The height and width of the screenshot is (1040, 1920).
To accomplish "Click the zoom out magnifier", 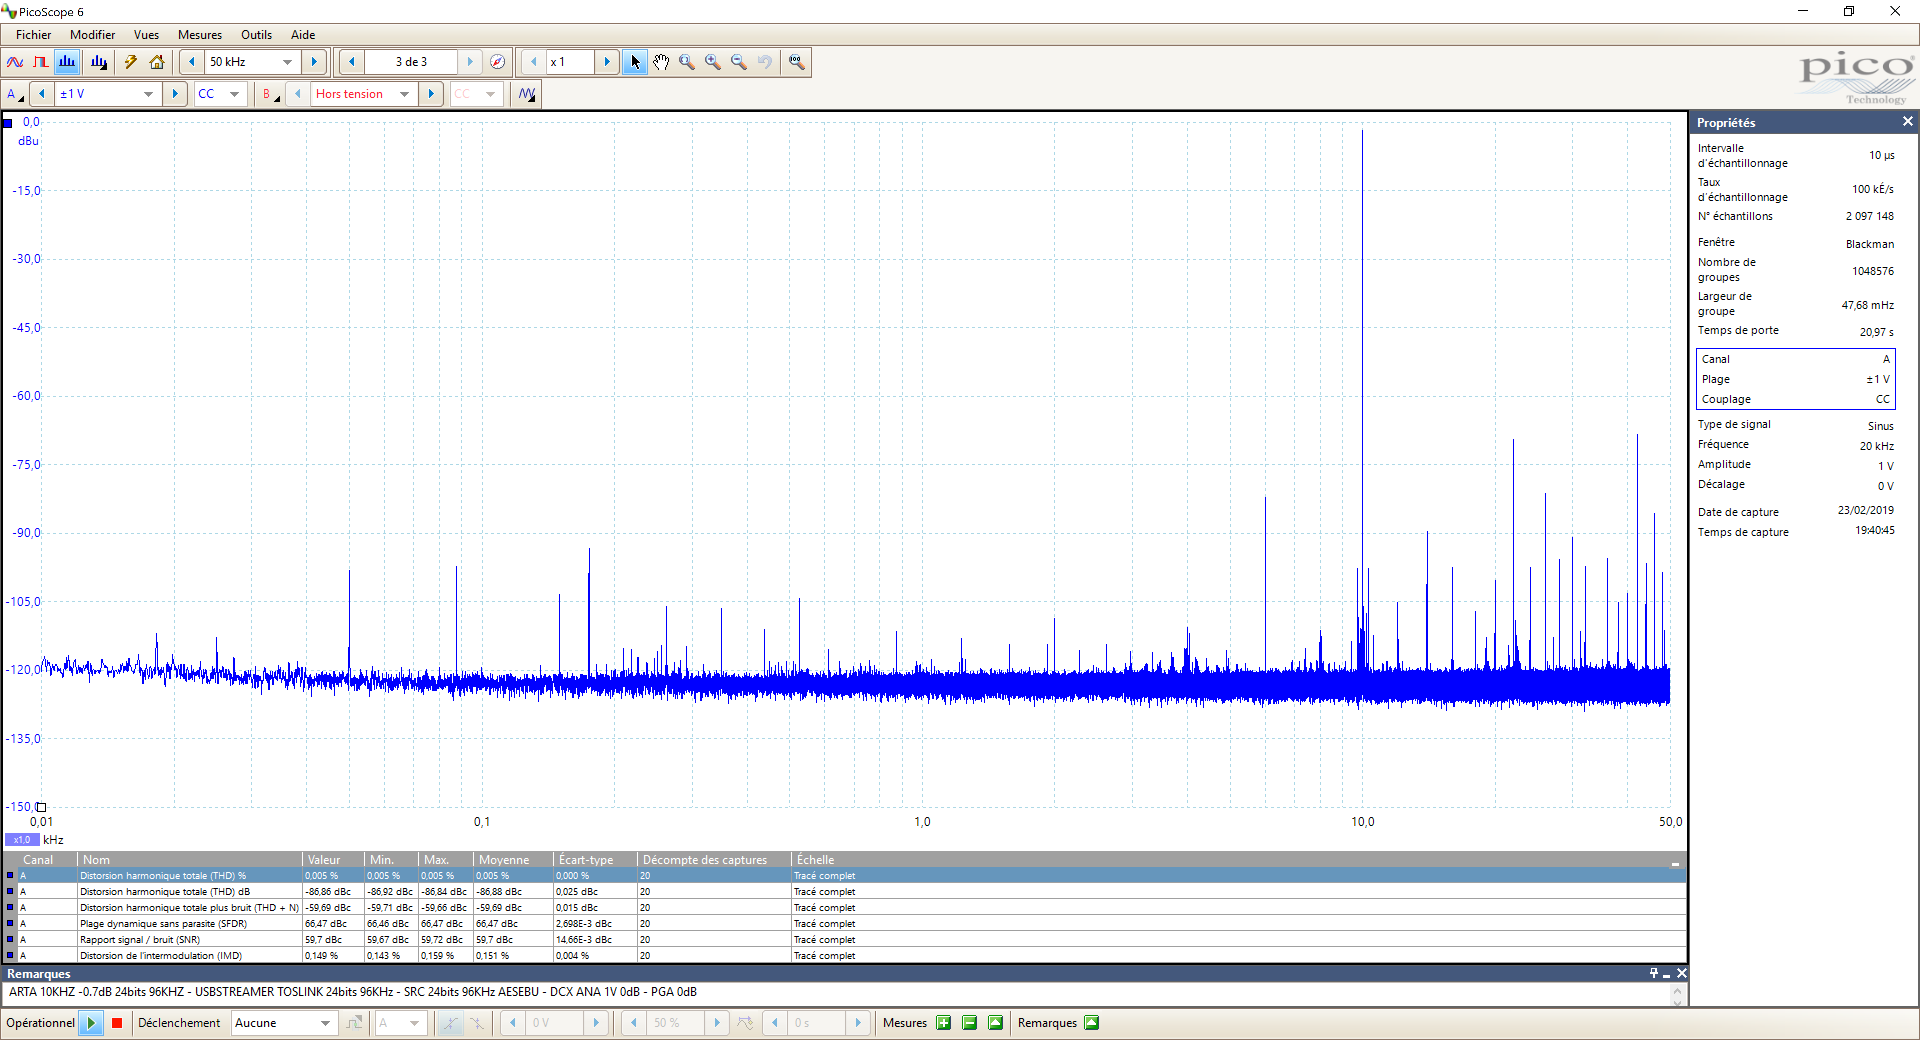I will click(x=739, y=62).
